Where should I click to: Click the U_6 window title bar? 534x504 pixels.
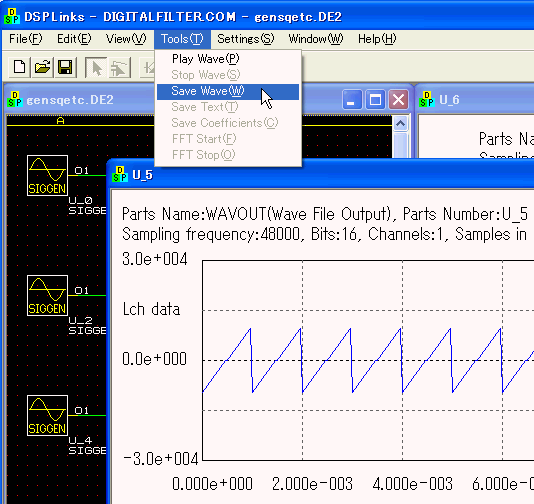pos(475,99)
